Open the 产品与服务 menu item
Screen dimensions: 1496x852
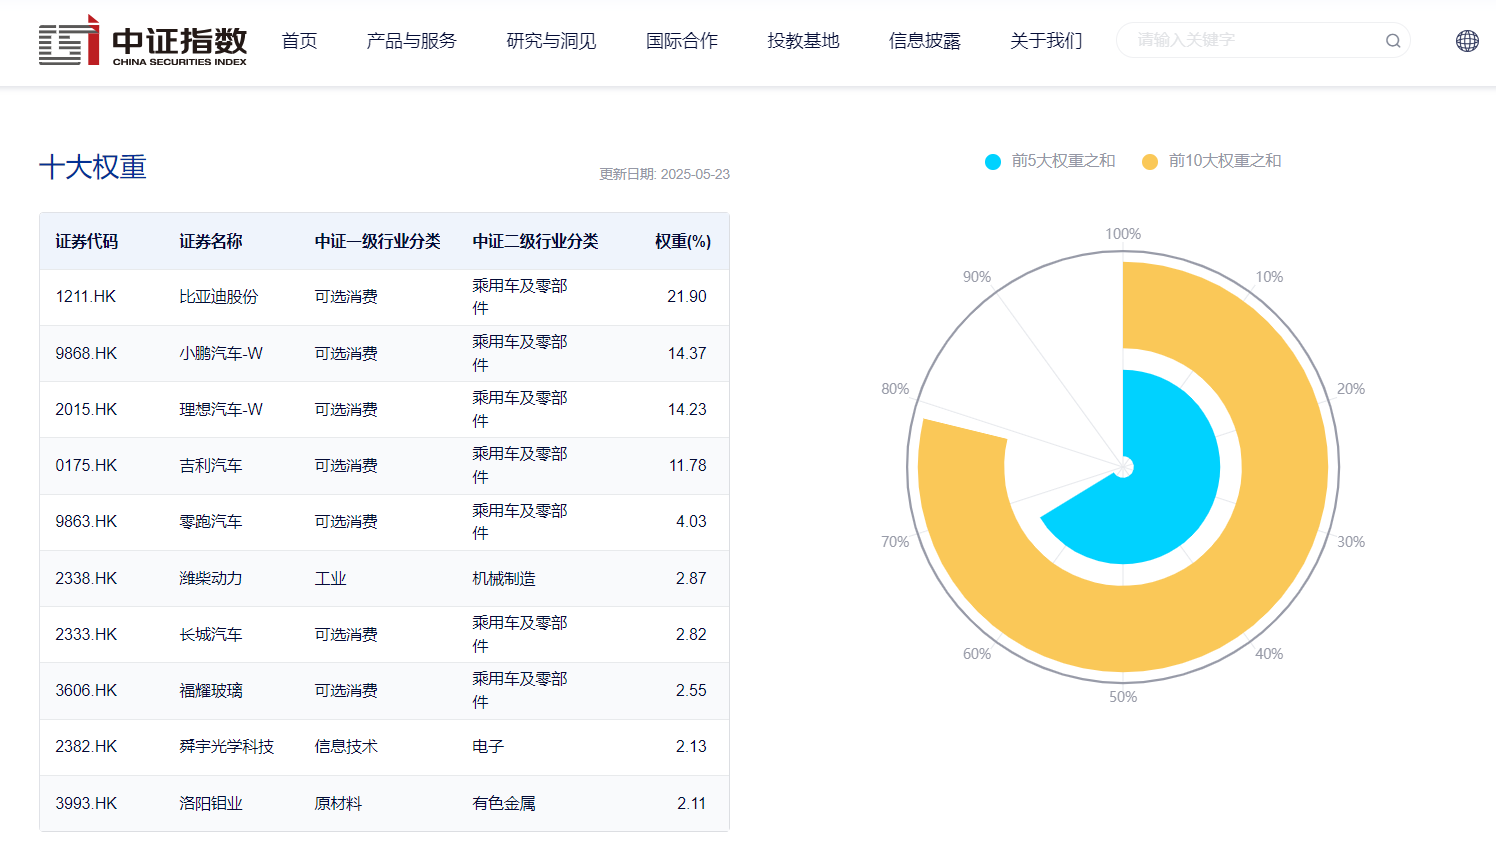[x=410, y=41]
